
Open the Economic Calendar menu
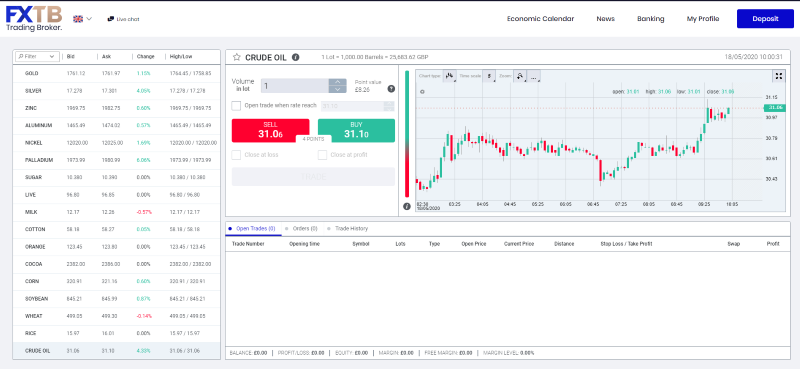[540, 19]
